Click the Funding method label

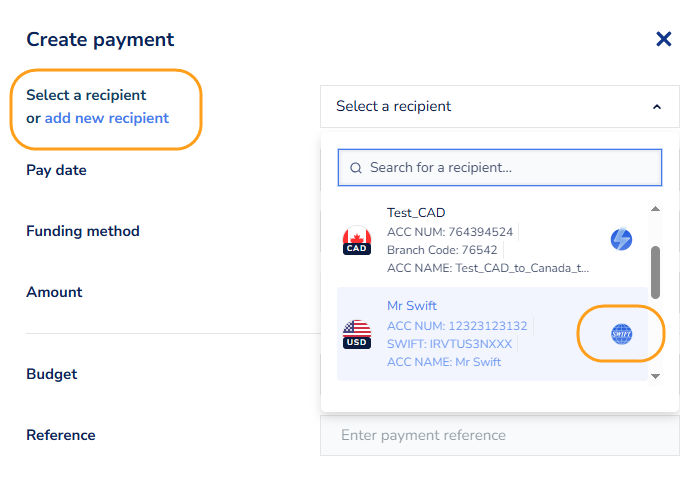83,231
